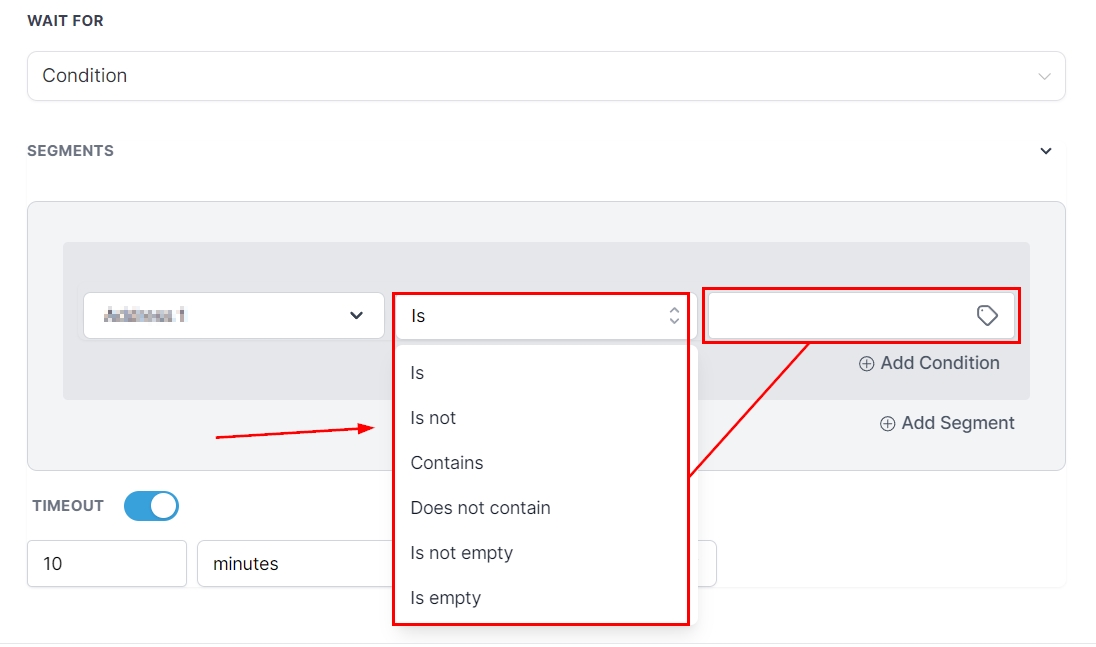
Task: Open the blurred field name dropdown
Action: point(233,316)
